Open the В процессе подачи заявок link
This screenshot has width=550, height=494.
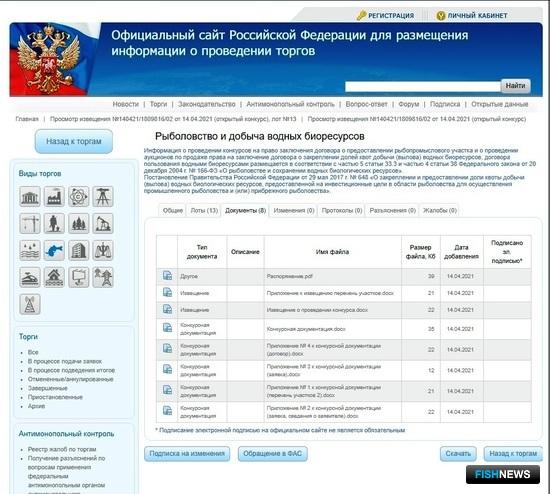[x=65, y=361]
